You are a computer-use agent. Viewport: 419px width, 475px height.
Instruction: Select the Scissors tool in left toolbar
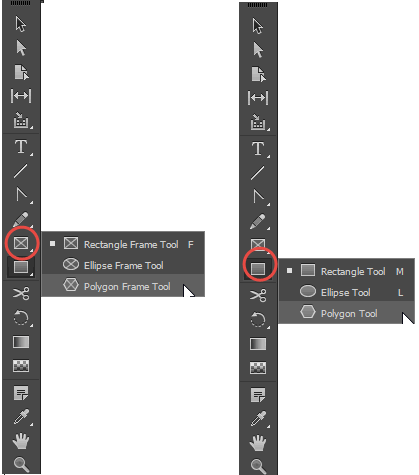click(x=21, y=293)
